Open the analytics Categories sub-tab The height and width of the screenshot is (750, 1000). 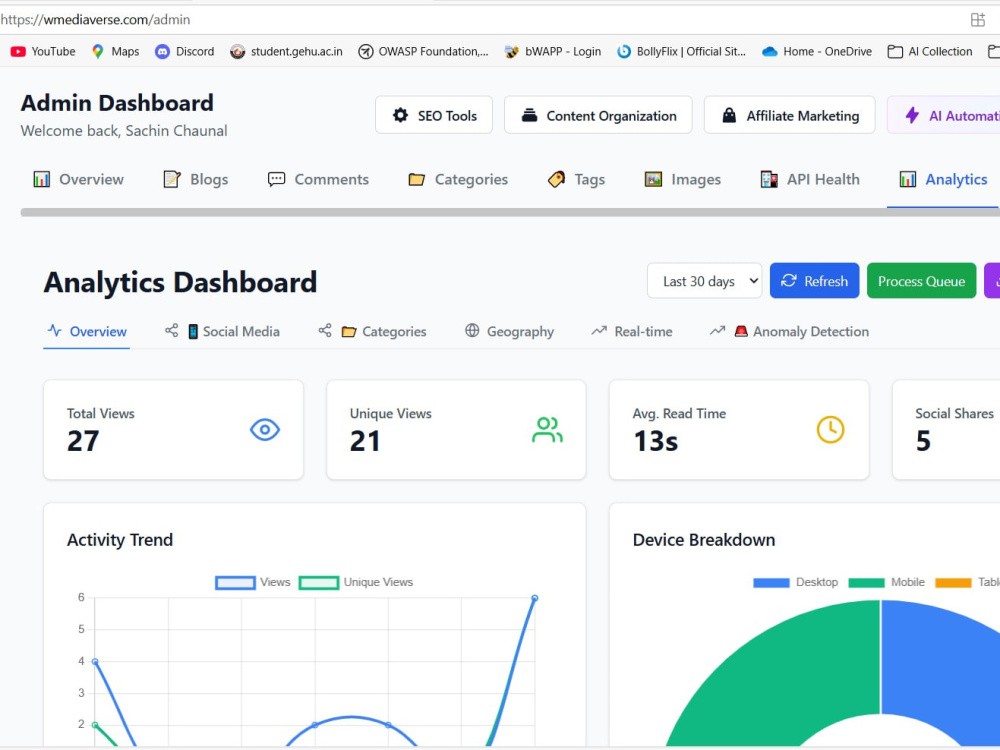click(372, 332)
